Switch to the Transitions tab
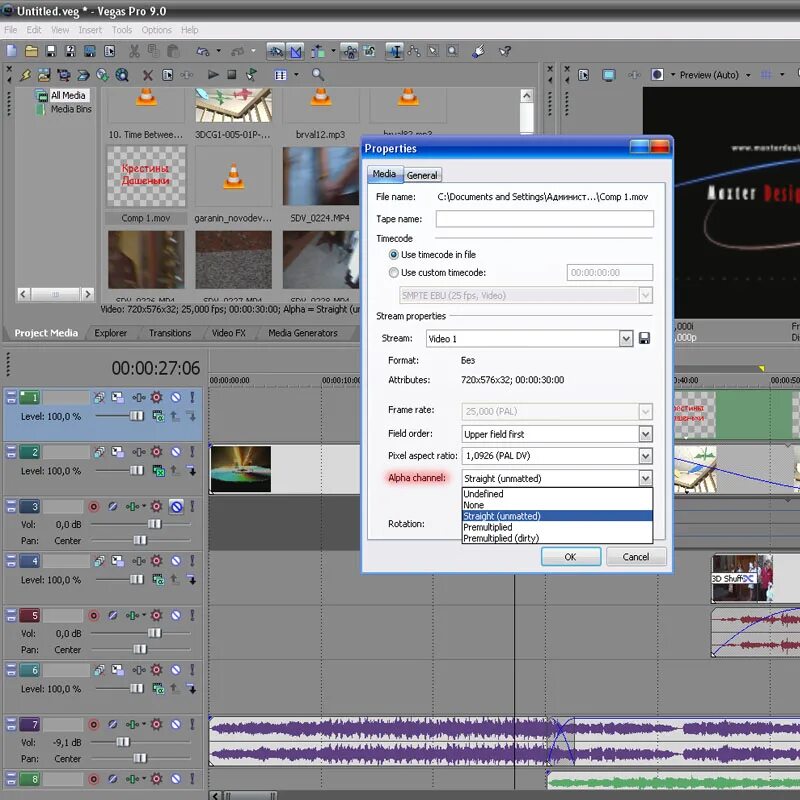This screenshot has height=800, width=800. pos(169,333)
